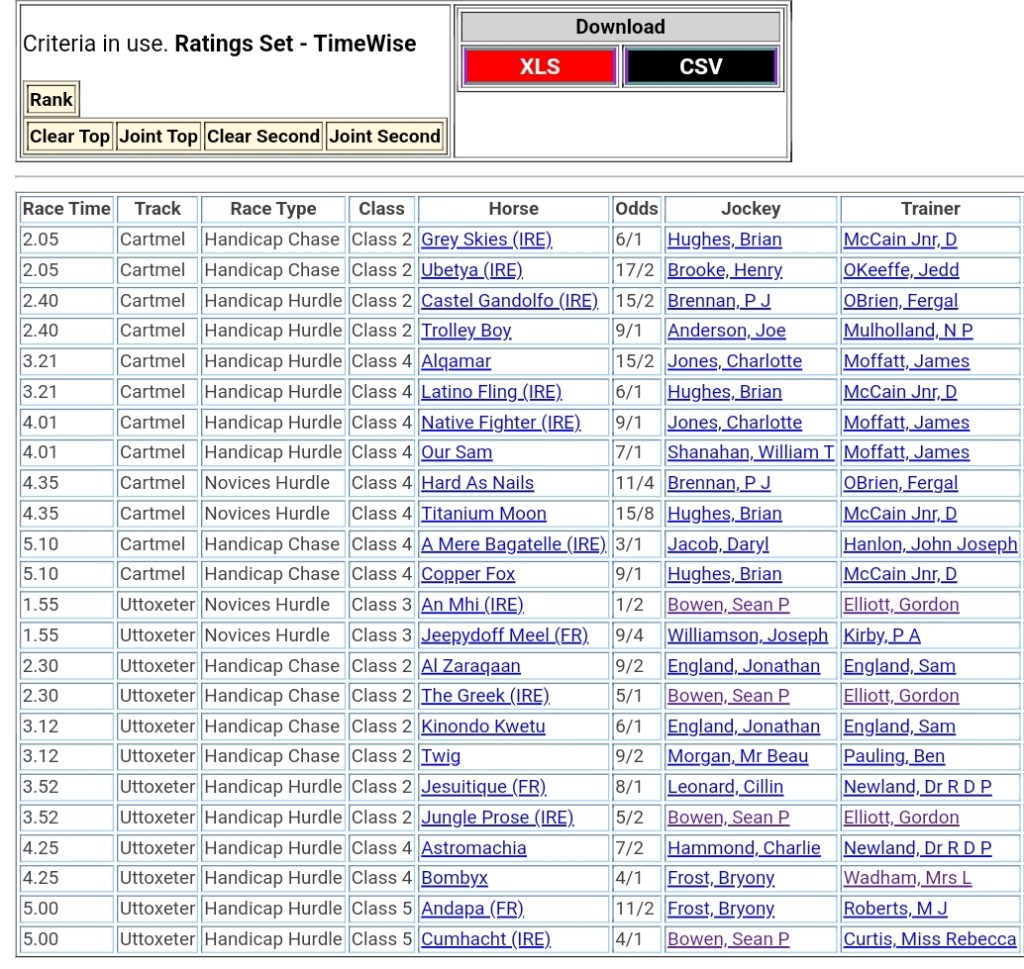
Task: Select jockey Morgan, Mr Beau link
Action: tap(737, 756)
